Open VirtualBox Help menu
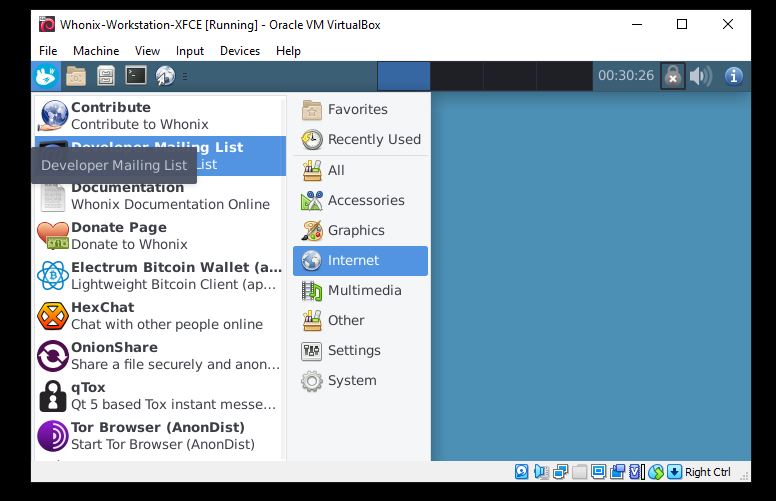 (288, 51)
